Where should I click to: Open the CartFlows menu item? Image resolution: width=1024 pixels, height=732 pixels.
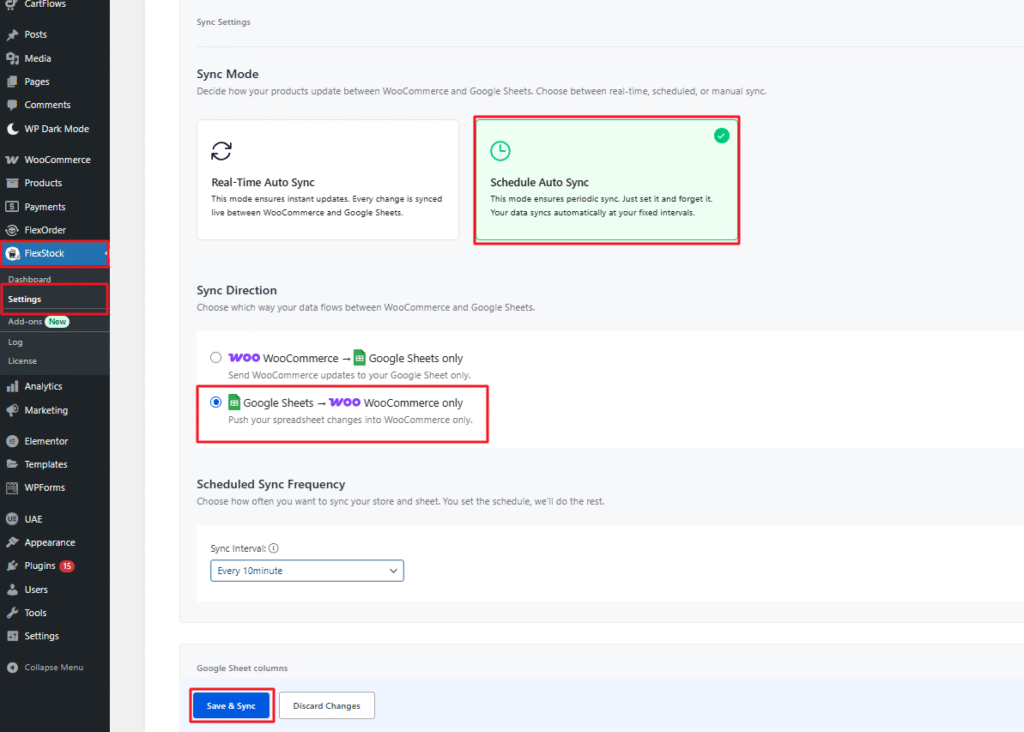(x=44, y=5)
